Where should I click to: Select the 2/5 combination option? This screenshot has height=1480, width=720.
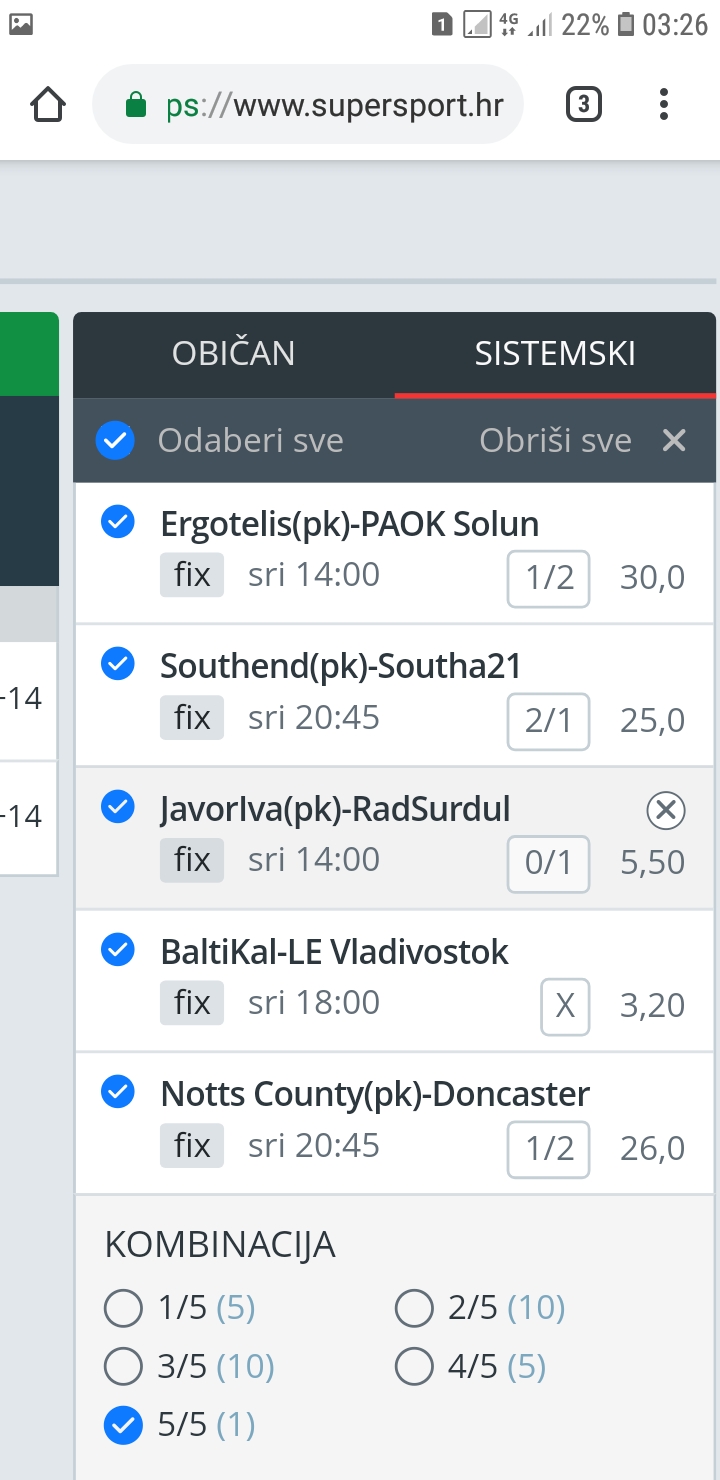click(413, 1308)
